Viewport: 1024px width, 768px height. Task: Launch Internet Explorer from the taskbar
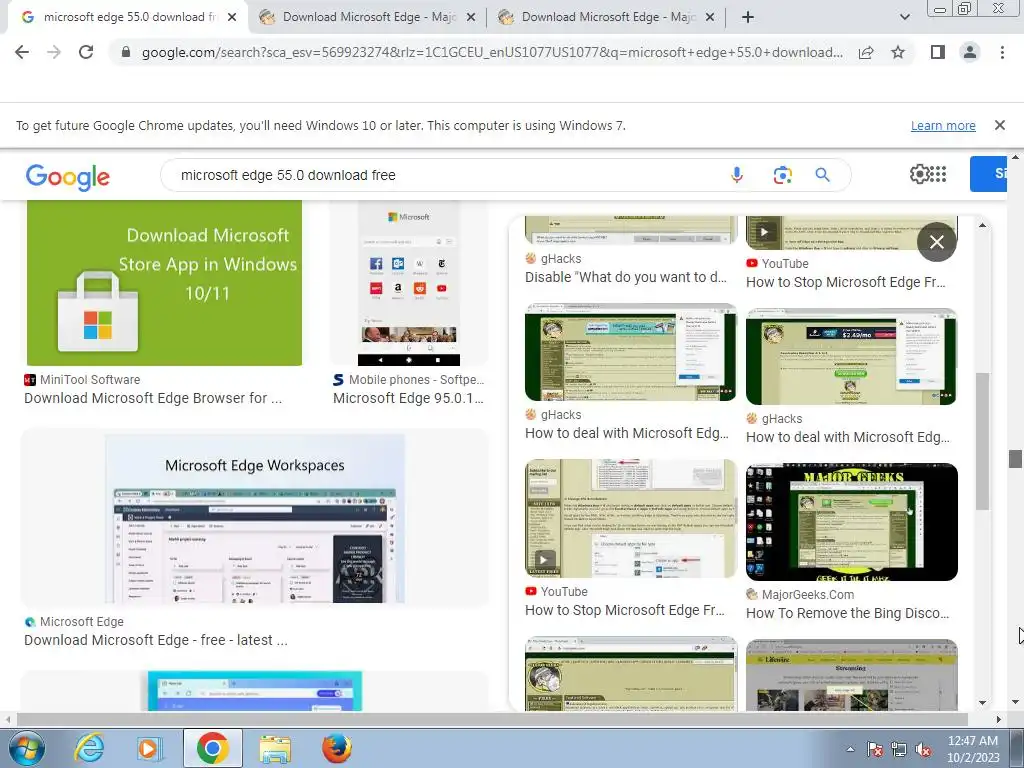[89, 748]
